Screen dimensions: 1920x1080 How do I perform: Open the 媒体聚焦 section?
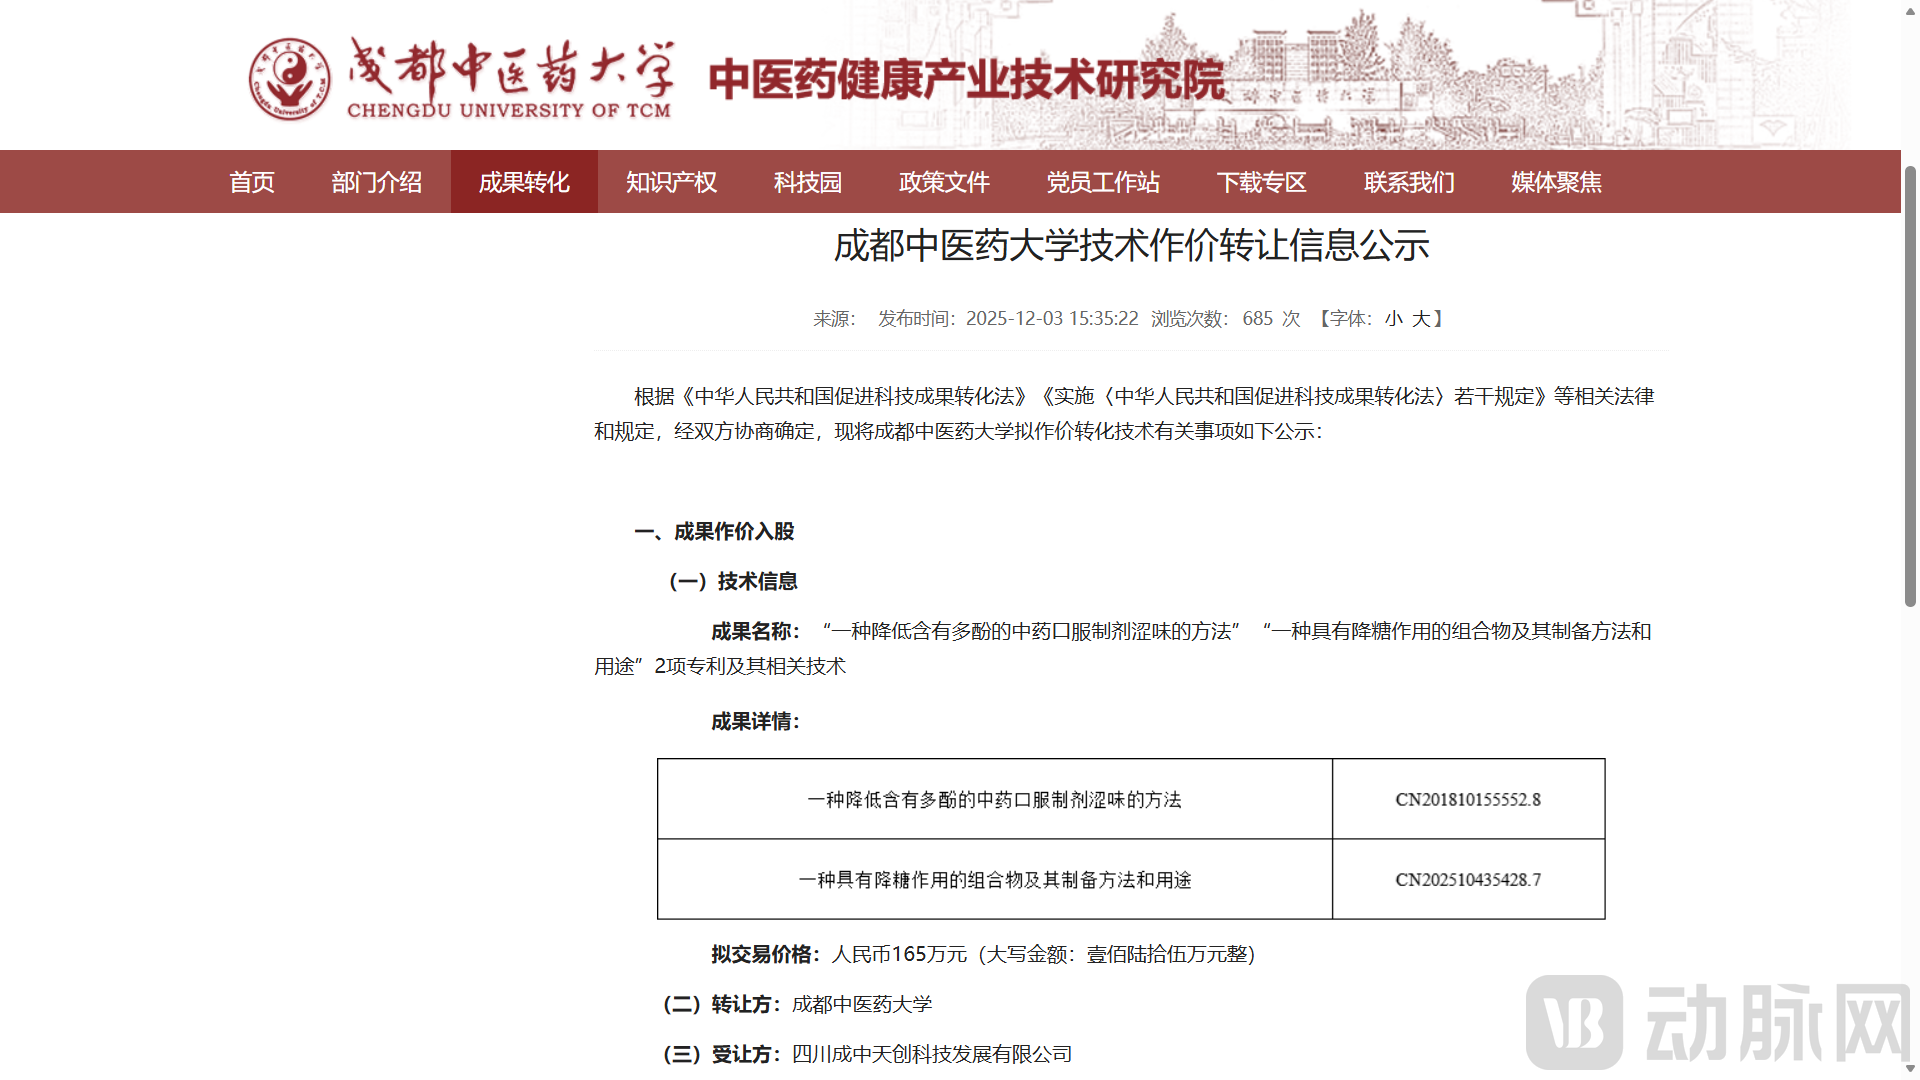point(1556,182)
